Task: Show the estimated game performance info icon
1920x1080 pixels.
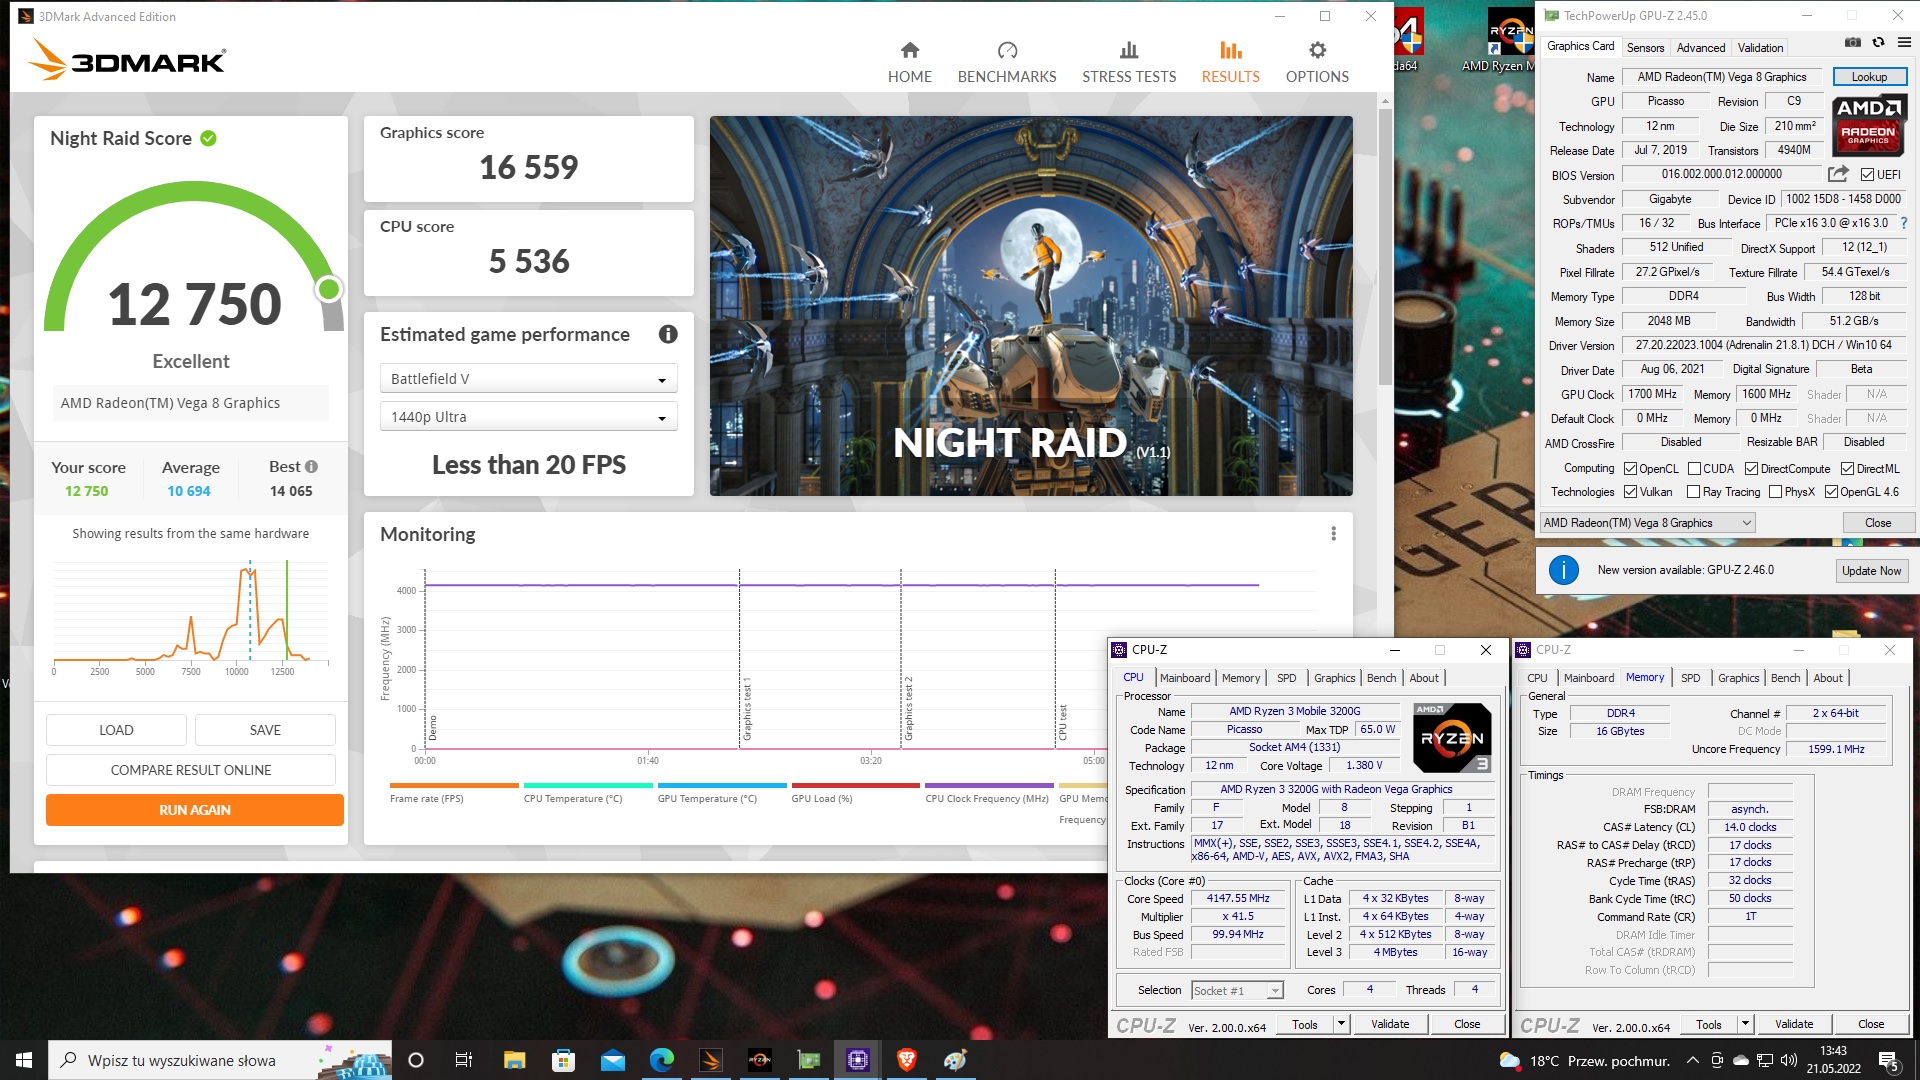Action: (x=668, y=334)
